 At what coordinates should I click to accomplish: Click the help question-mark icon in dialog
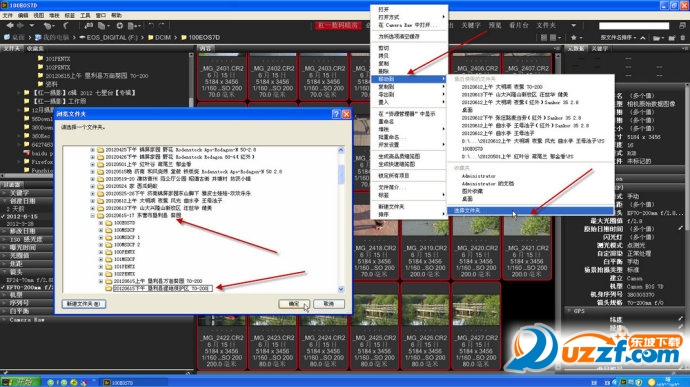point(336,114)
